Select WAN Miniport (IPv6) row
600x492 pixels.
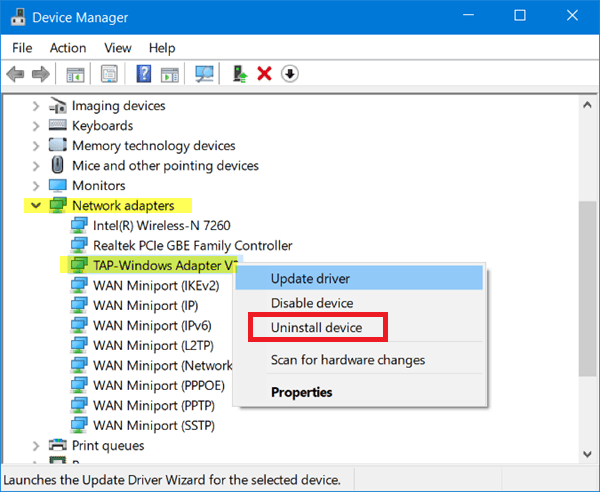(152, 325)
